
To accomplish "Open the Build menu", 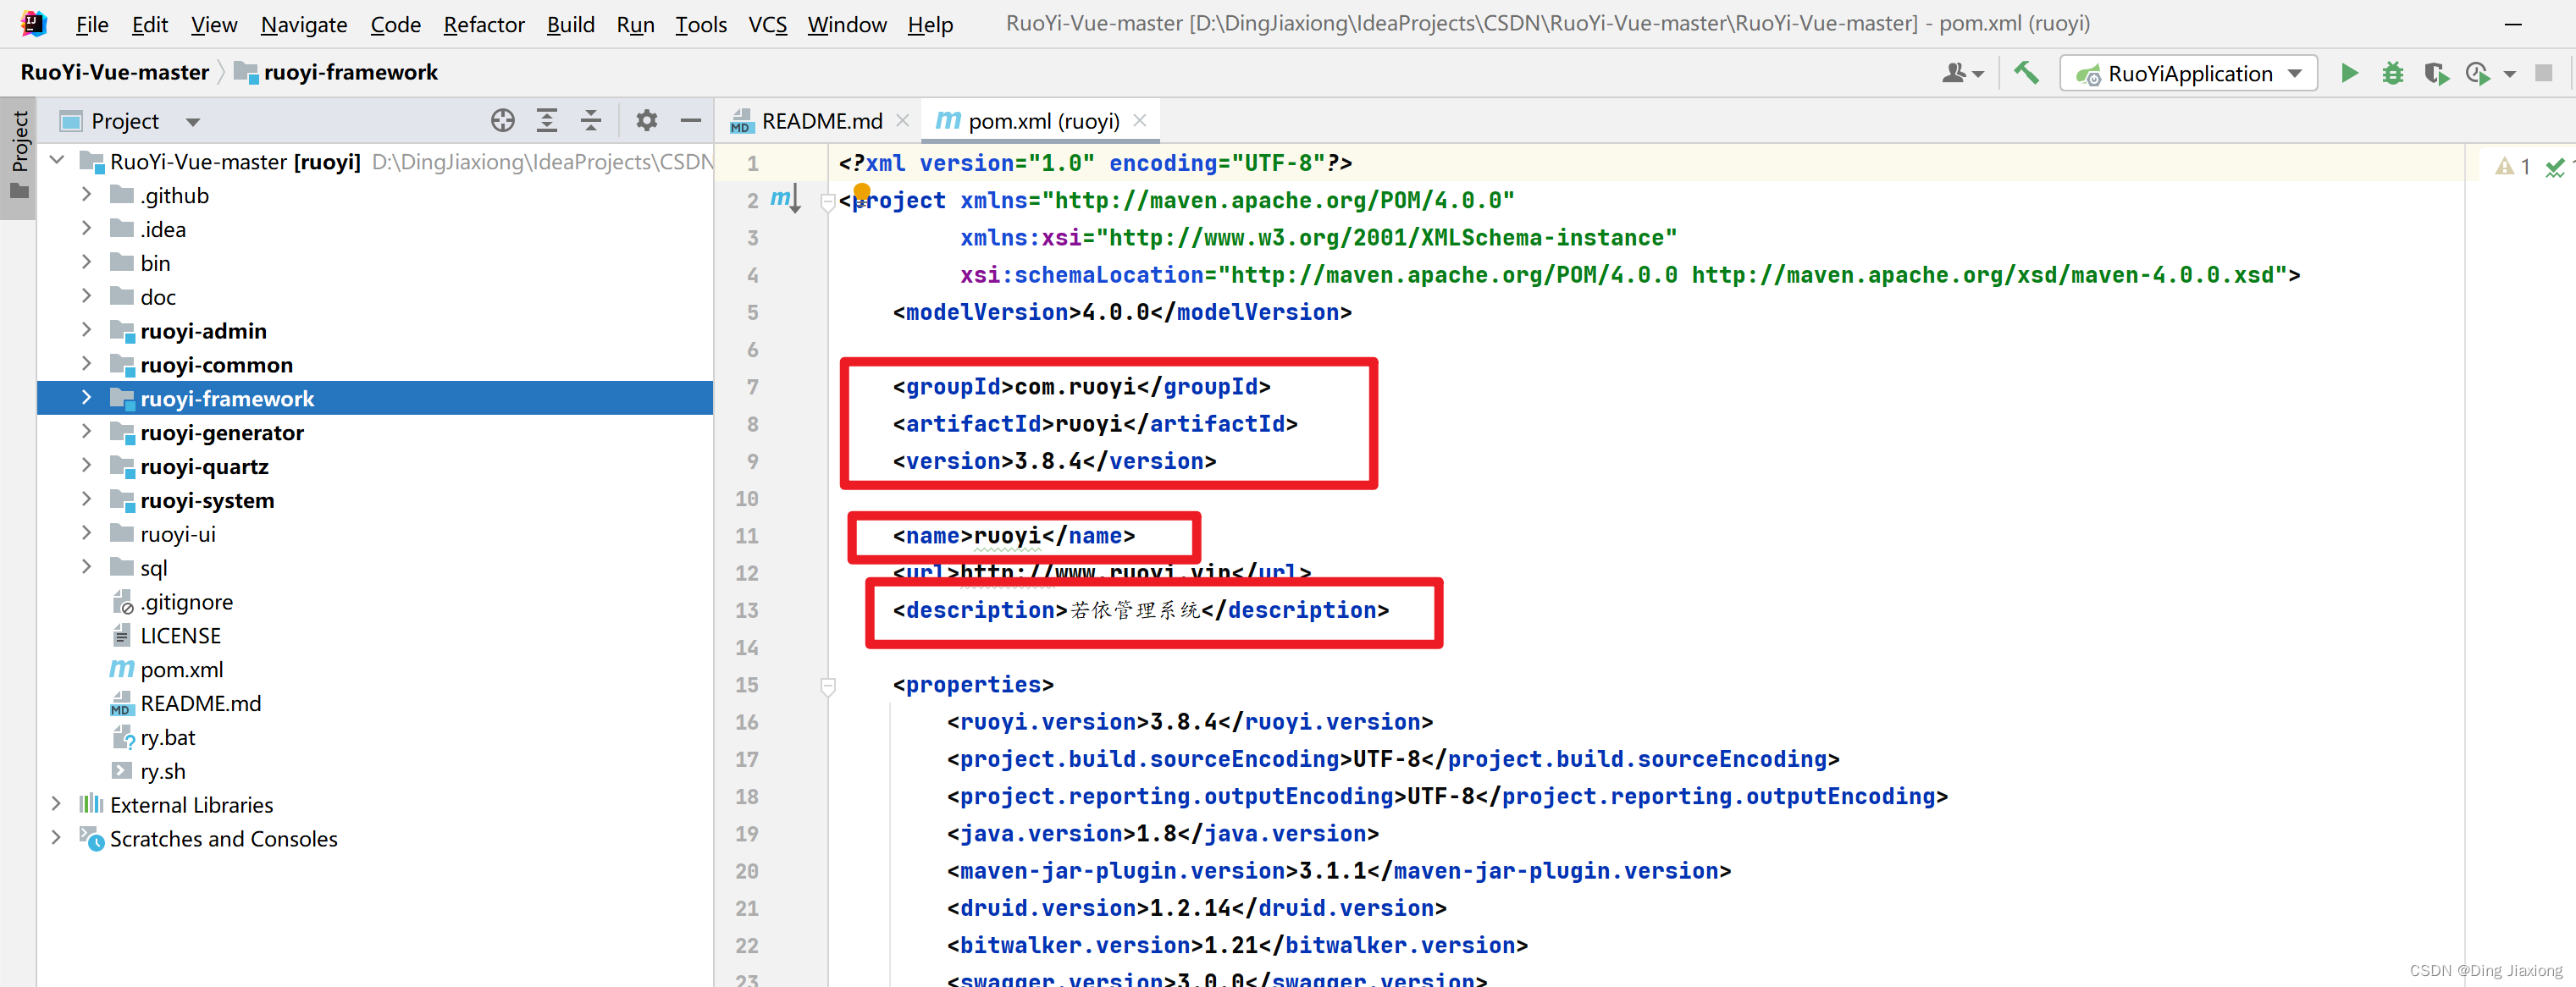I will 571,24.
